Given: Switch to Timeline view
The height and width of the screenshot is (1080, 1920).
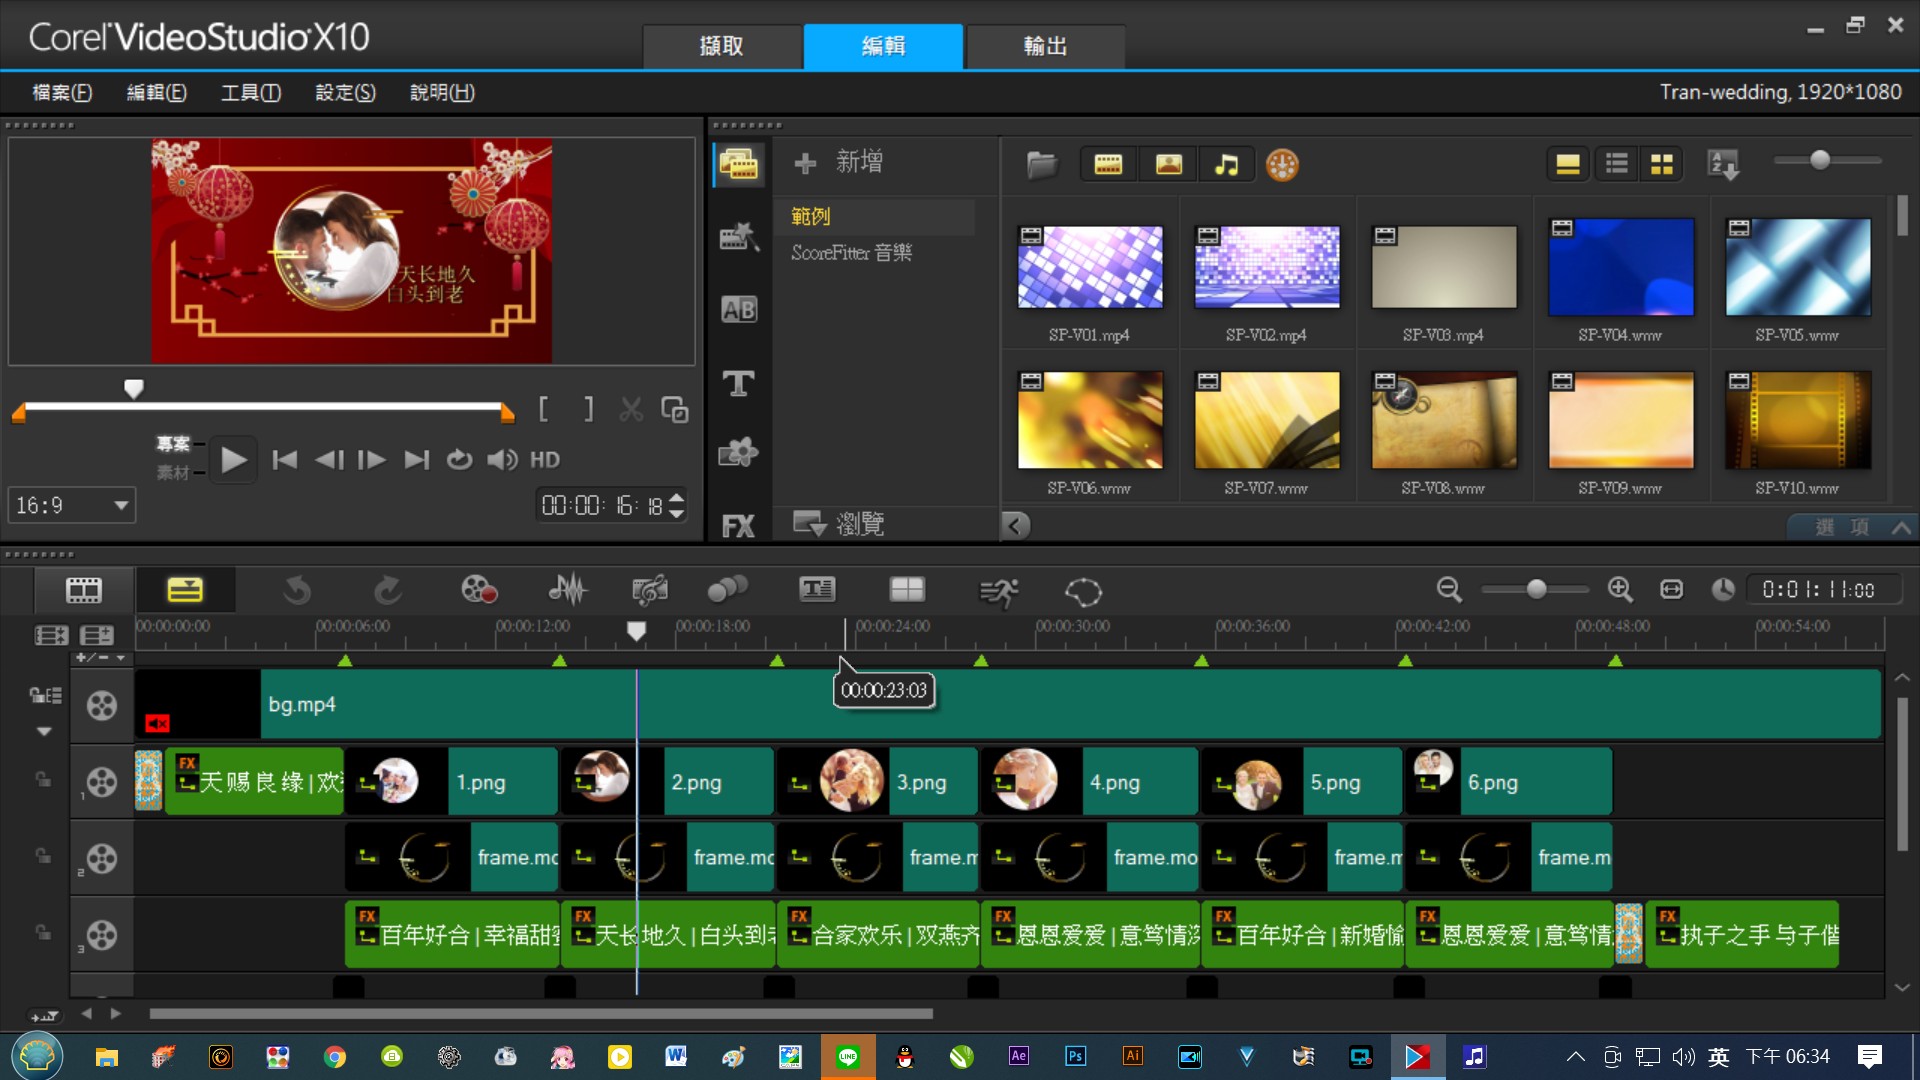Looking at the screenshot, I should (x=185, y=590).
